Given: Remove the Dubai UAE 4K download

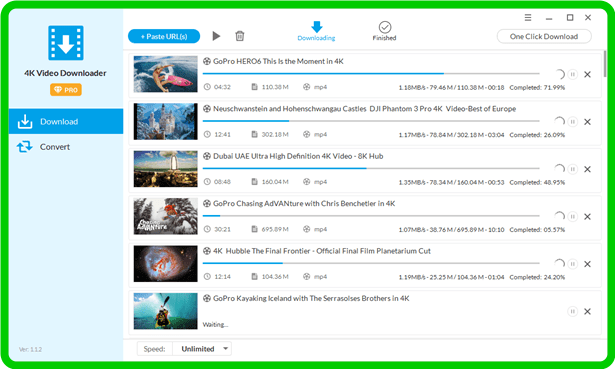Looking at the screenshot, I should 588,169.
